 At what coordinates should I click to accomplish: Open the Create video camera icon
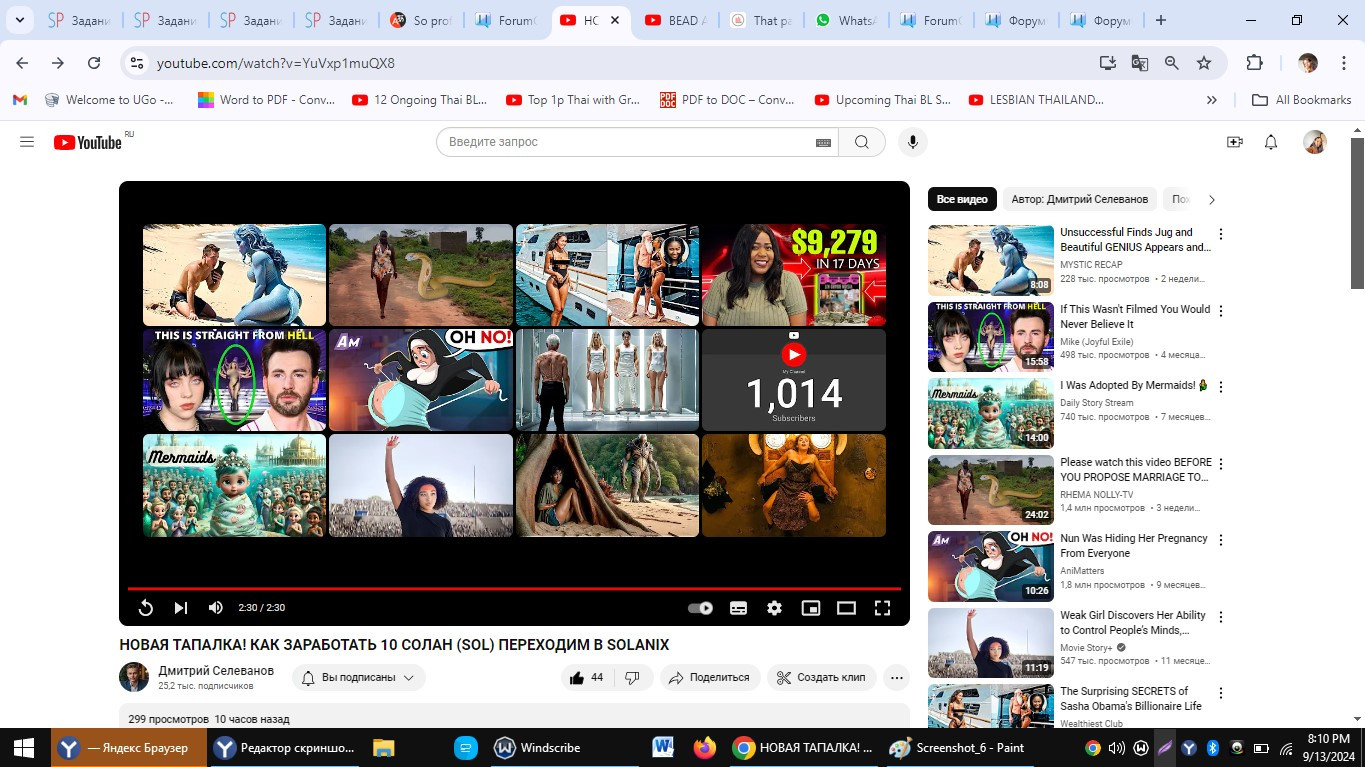(1234, 142)
